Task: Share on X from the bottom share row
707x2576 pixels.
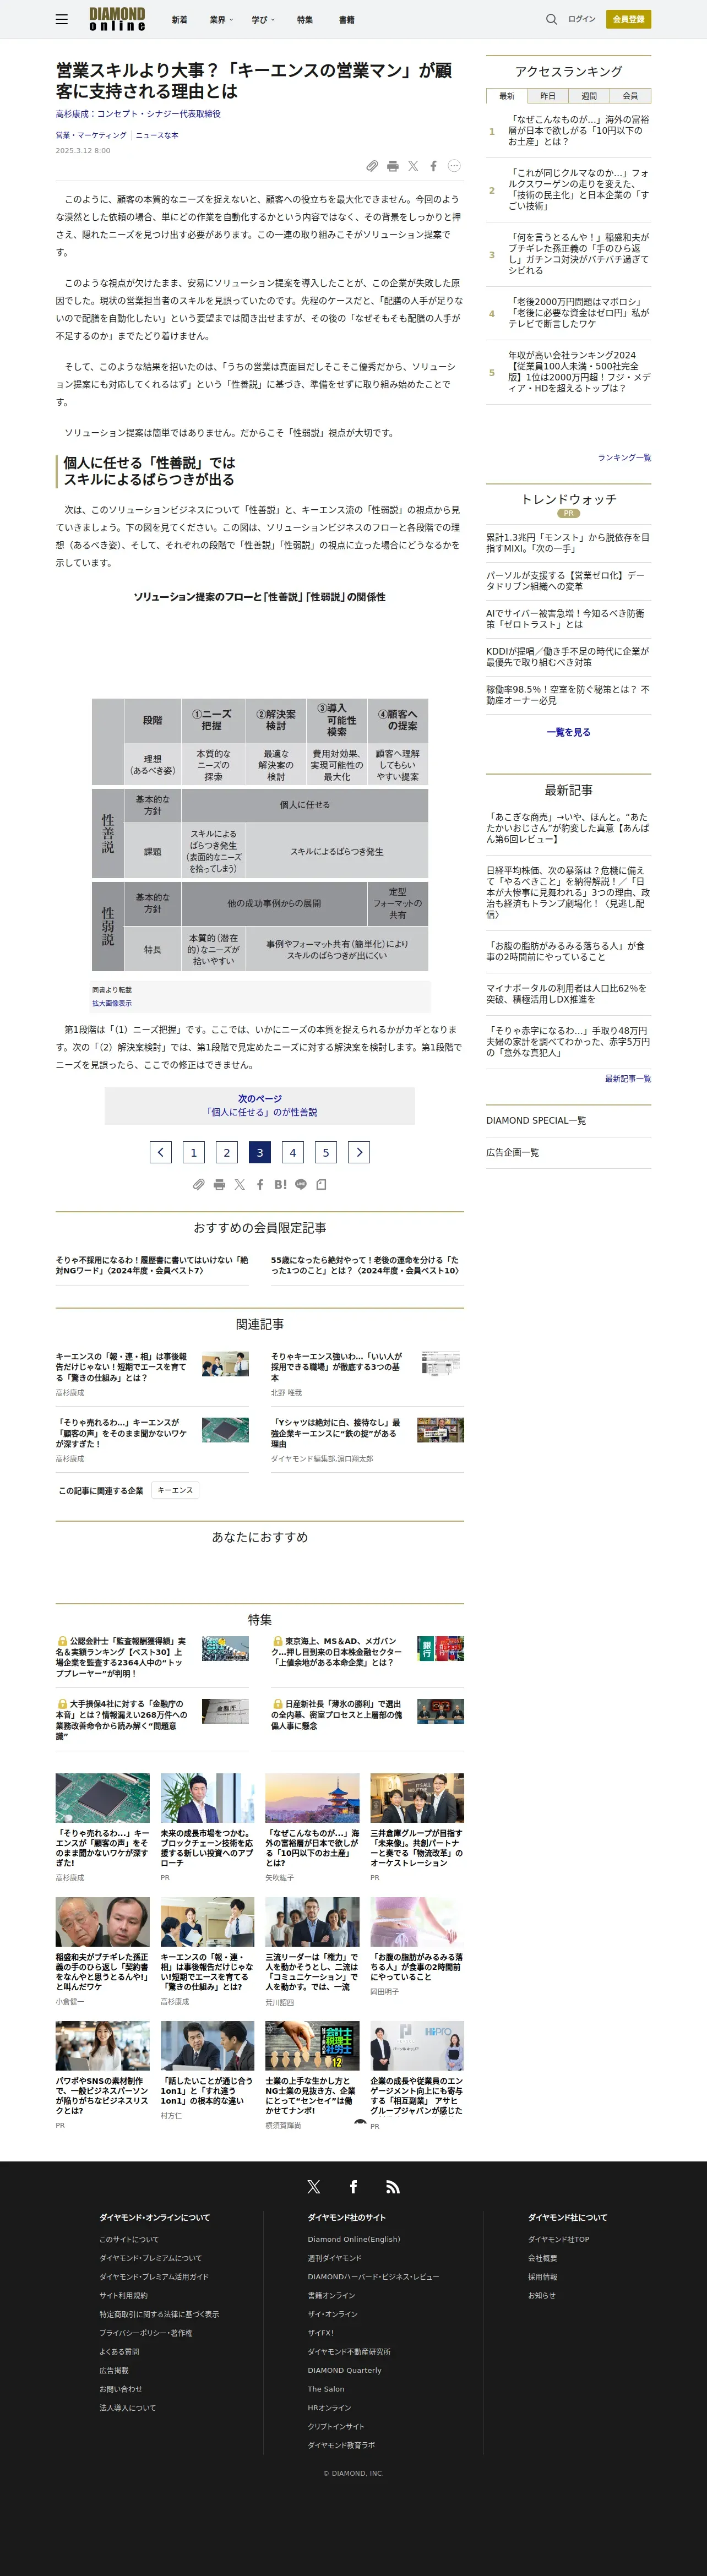Action: (239, 1184)
